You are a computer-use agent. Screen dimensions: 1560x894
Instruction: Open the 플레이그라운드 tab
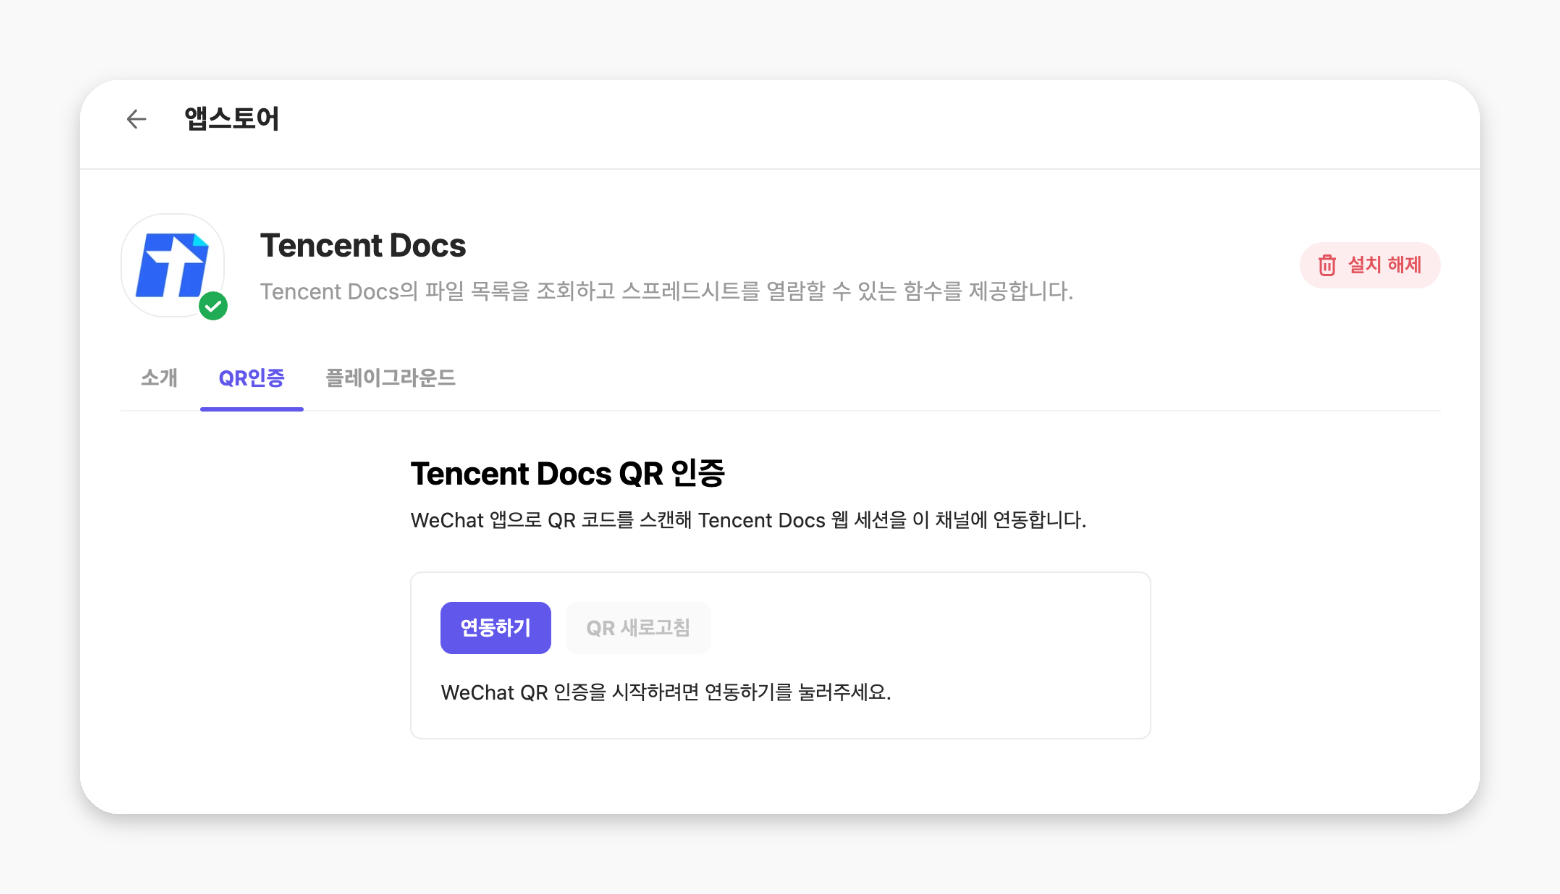pos(390,378)
